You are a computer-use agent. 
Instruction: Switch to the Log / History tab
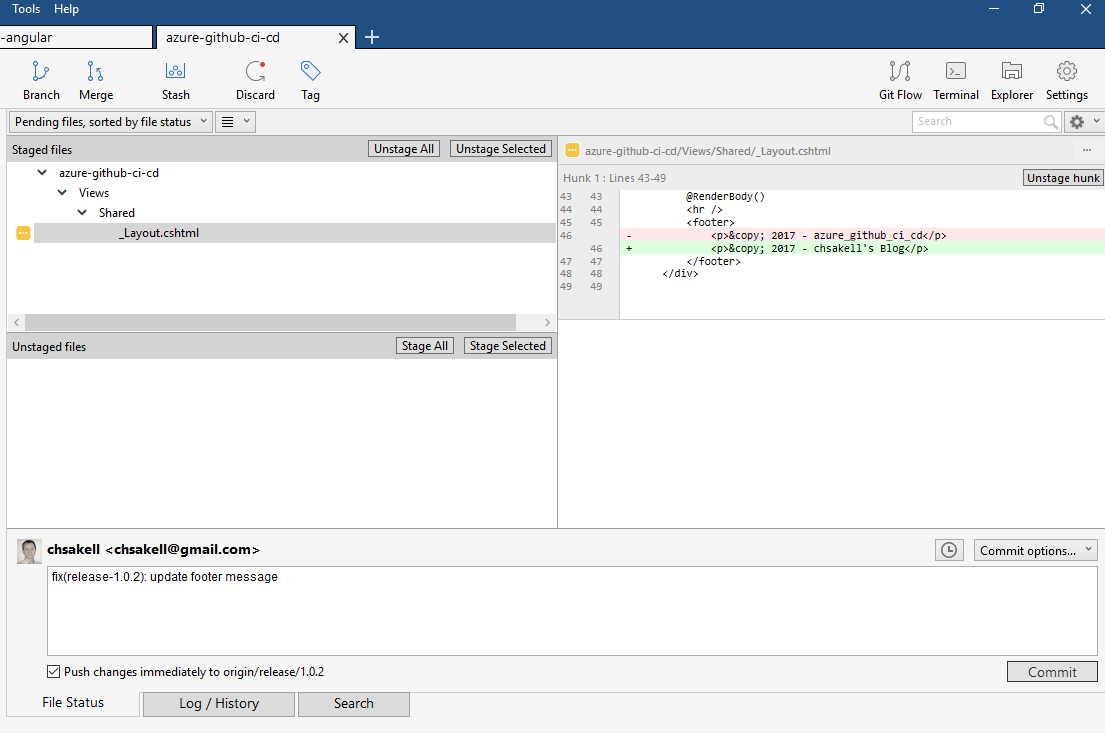click(x=219, y=704)
